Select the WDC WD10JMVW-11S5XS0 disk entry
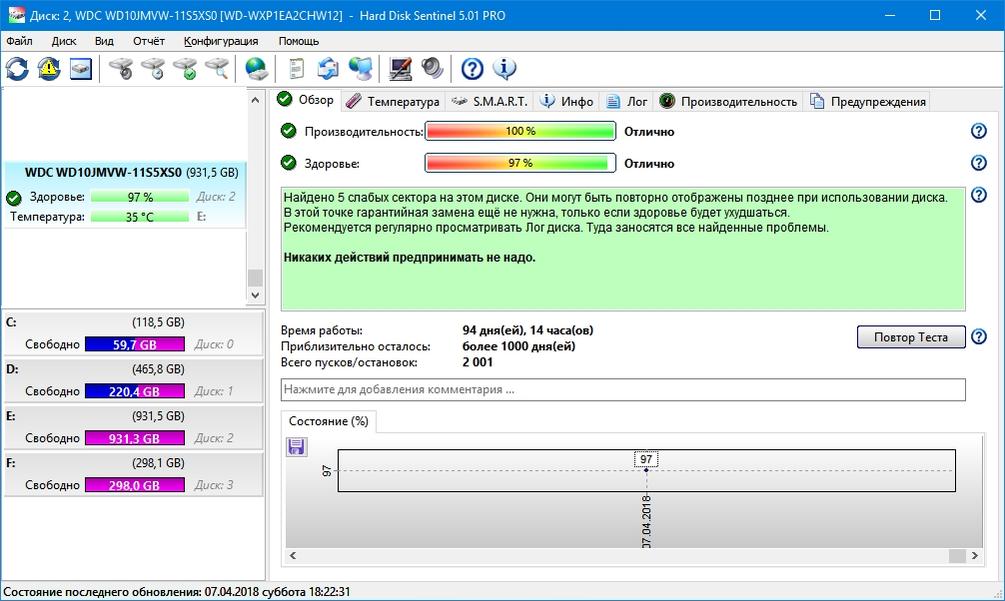1005x601 pixels. (124, 194)
